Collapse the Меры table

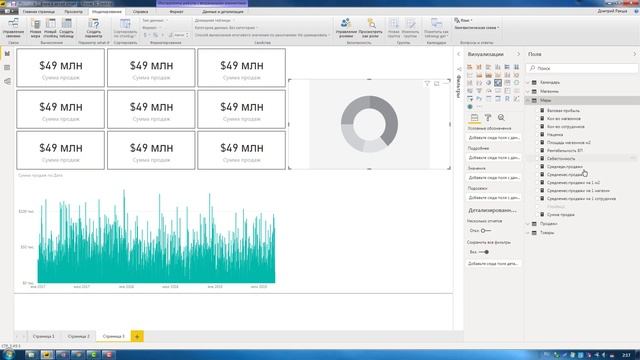click(528, 100)
